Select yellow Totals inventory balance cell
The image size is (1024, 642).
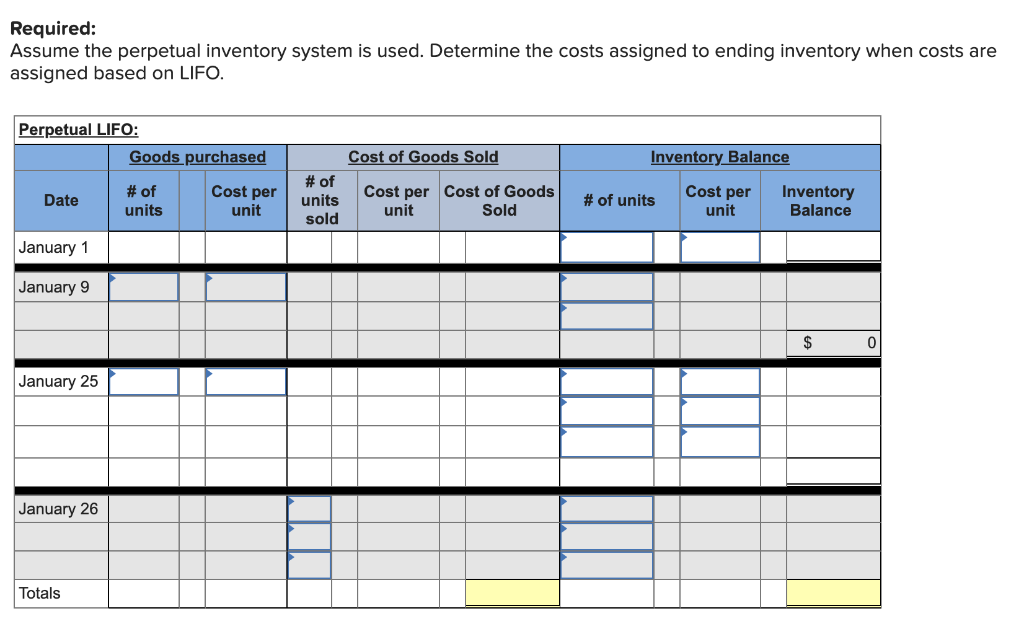coord(833,593)
